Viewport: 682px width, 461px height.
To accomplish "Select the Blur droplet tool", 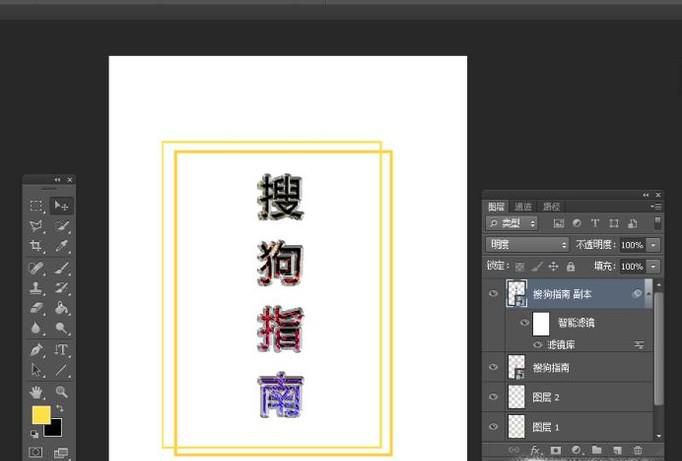I will tap(36, 328).
